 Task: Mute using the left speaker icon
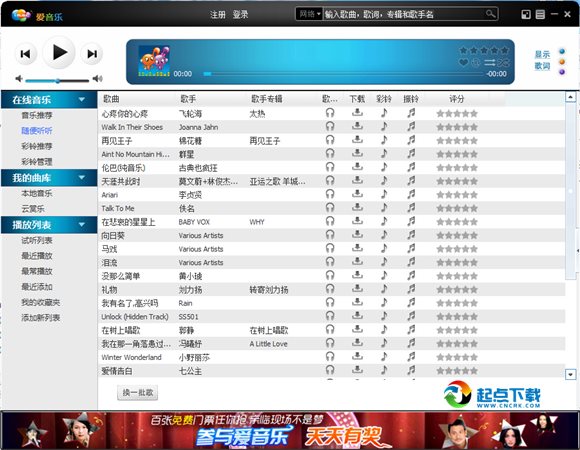(19, 78)
